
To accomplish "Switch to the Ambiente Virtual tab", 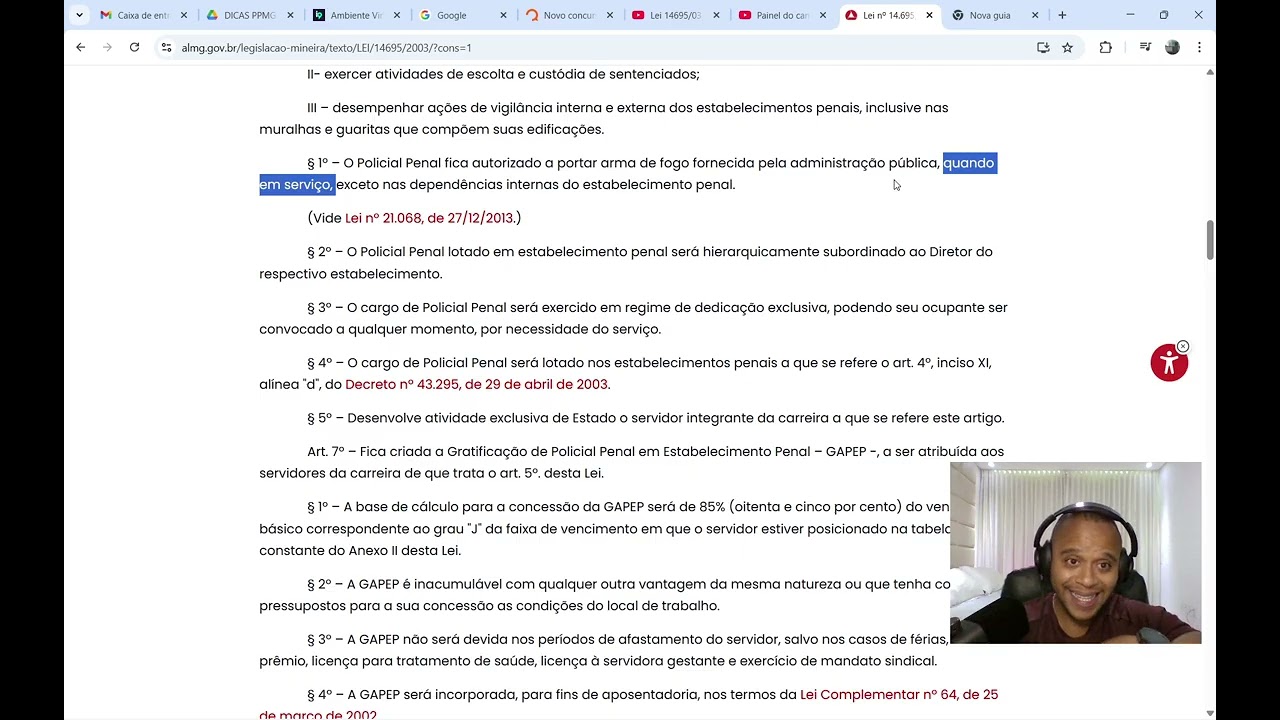I will click(355, 15).
